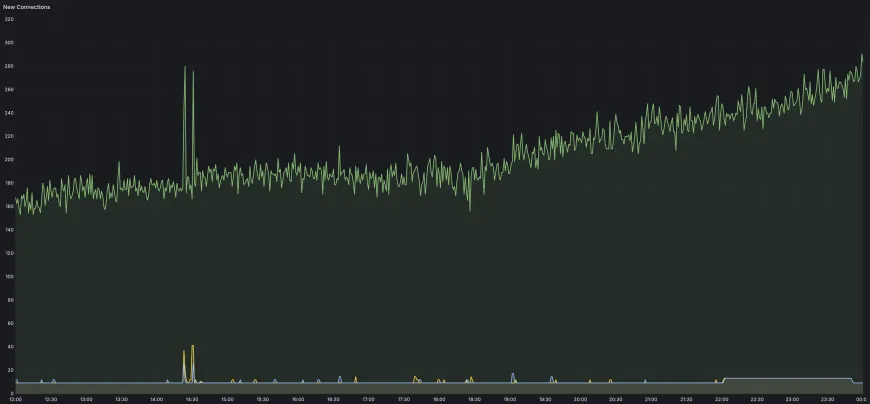Image resolution: width=870 pixels, height=404 pixels.
Task: Click the deepest green dip near 18:30
Action: [469, 209]
